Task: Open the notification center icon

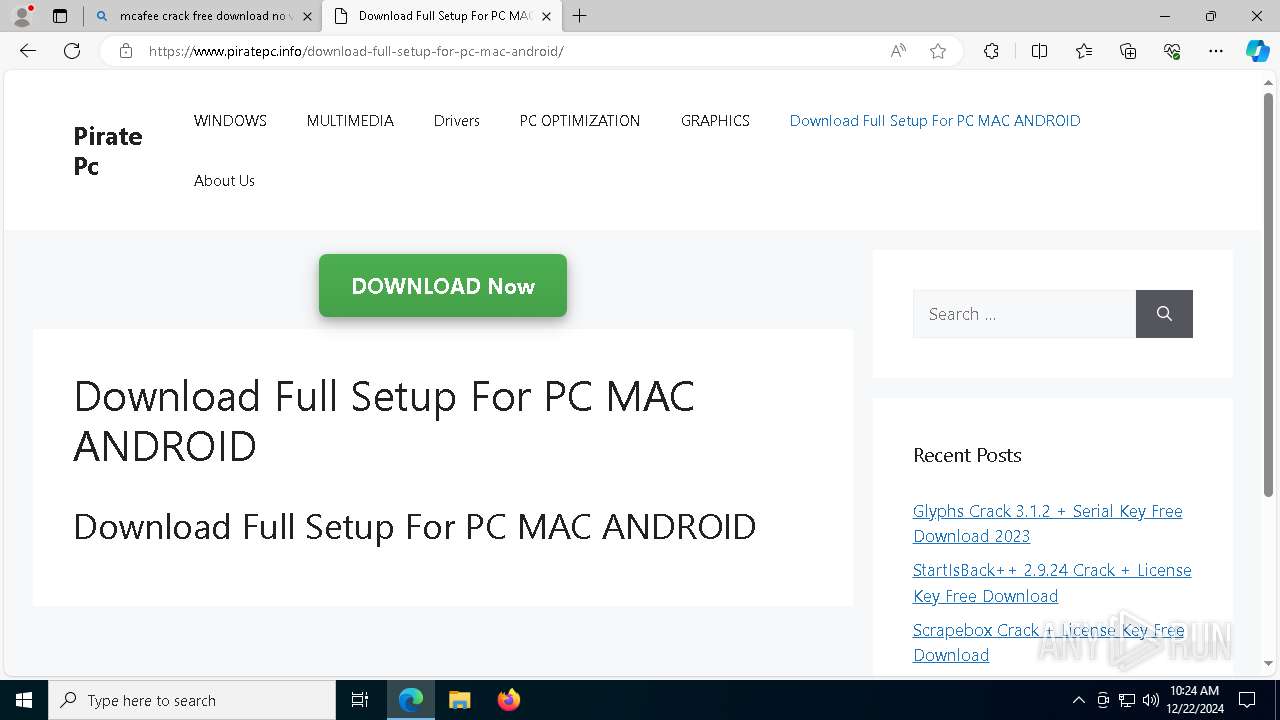Action: [1247, 700]
